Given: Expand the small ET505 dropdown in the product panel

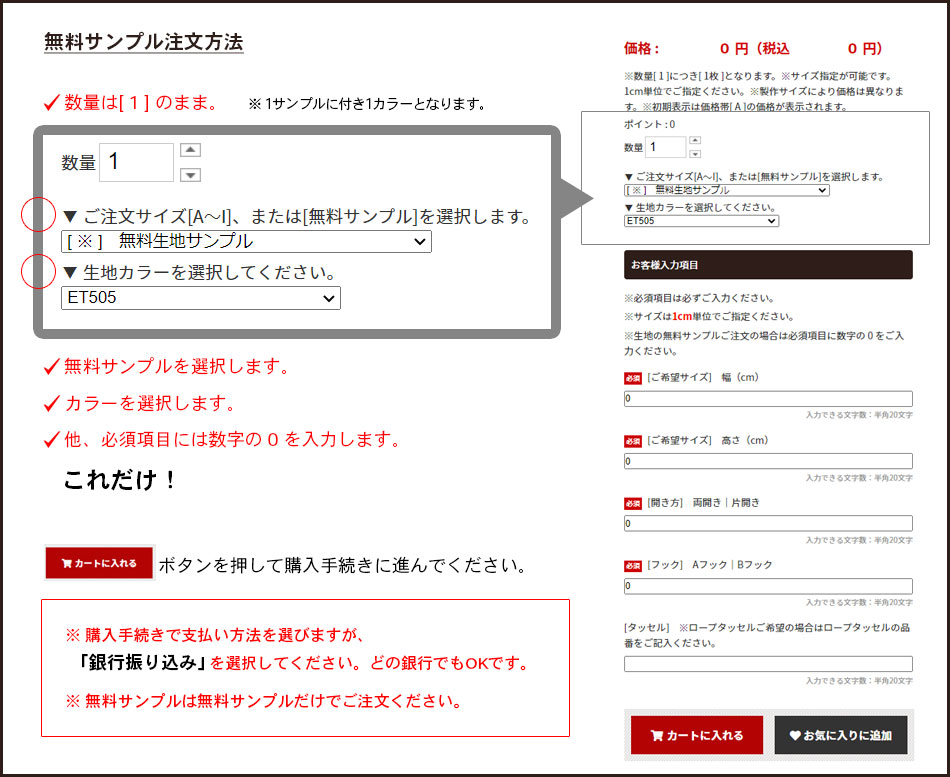Looking at the screenshot, I should (x=701, y=221).
